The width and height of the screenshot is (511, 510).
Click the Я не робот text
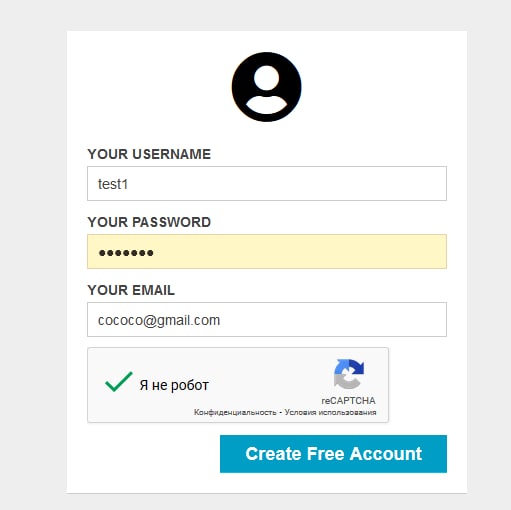174,385
